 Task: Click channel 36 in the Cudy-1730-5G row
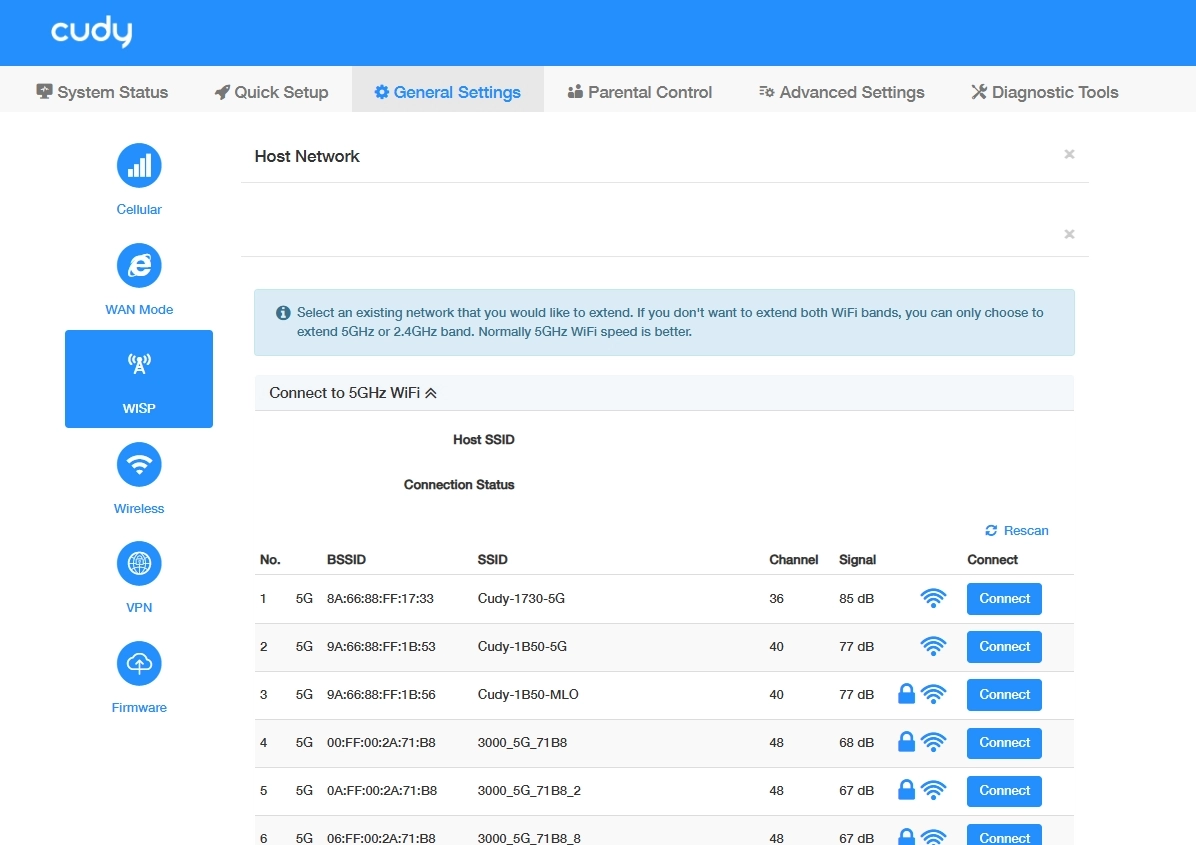point(776,599)
